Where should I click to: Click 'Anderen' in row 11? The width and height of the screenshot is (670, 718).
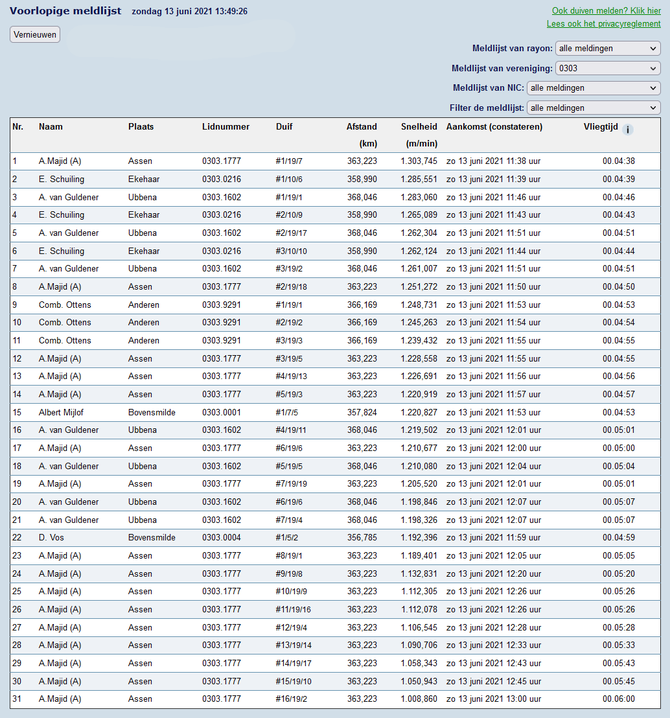pyautogui.click(x=144, y=341)
